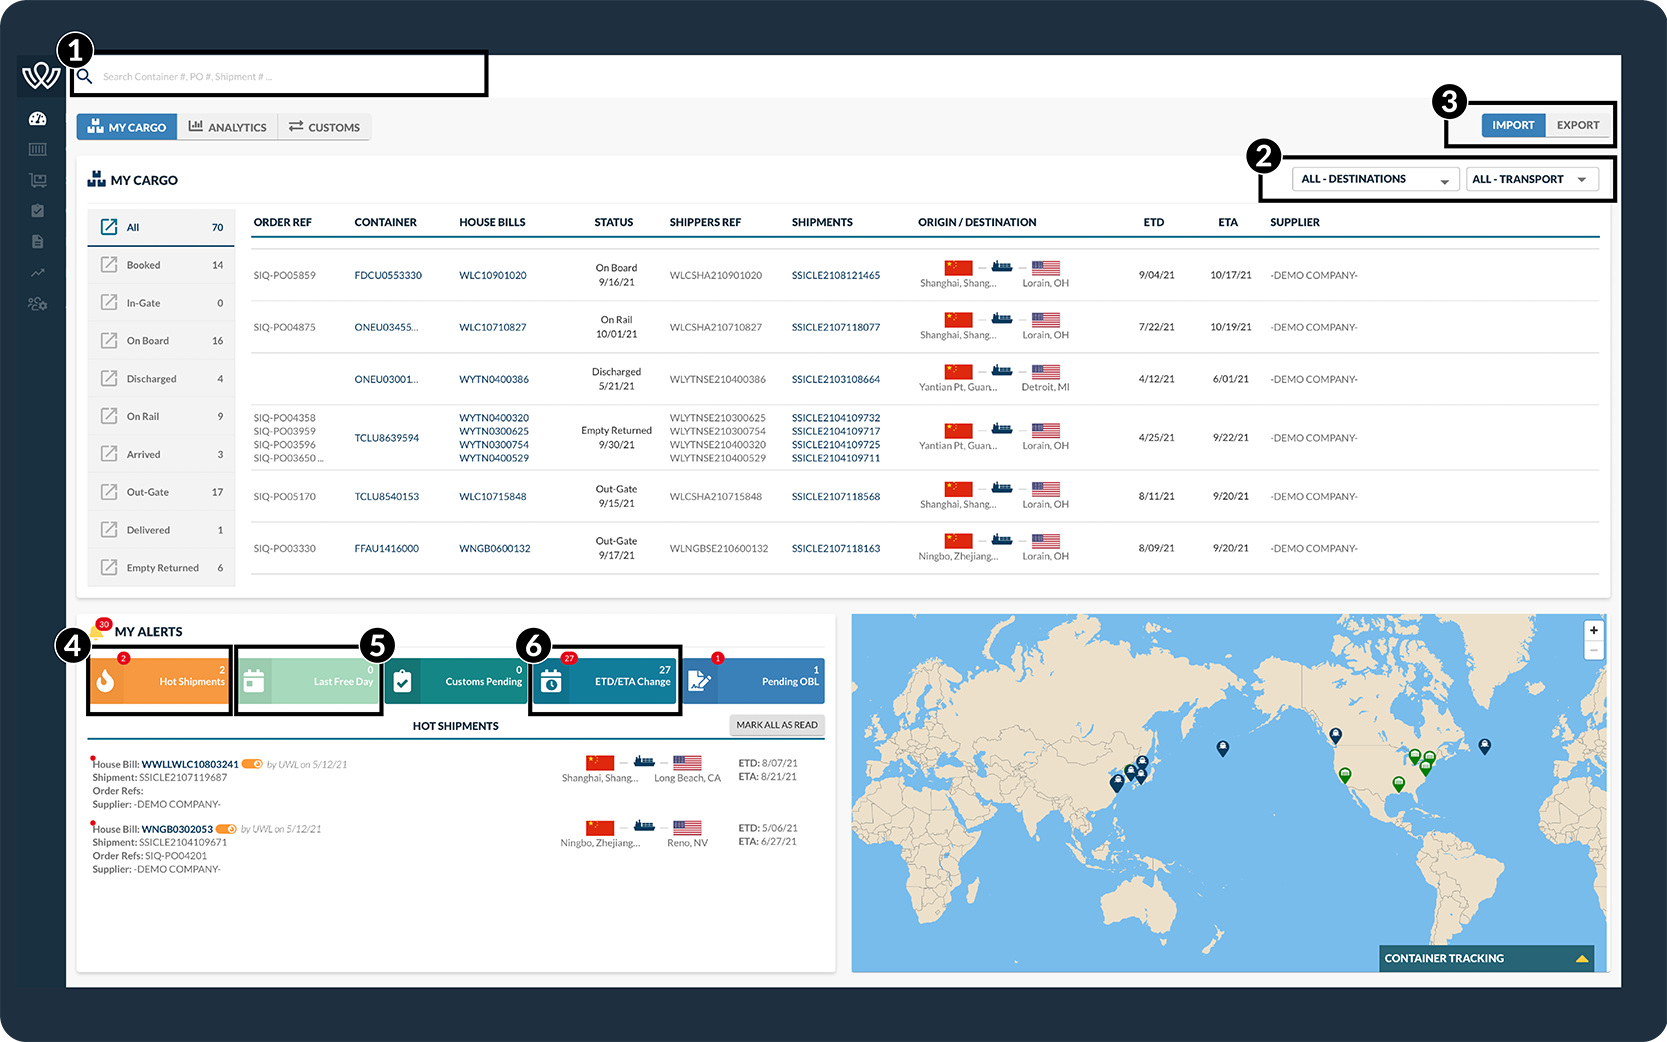Zoom in on the map
The image size is (1667, 1042).
1594,630
